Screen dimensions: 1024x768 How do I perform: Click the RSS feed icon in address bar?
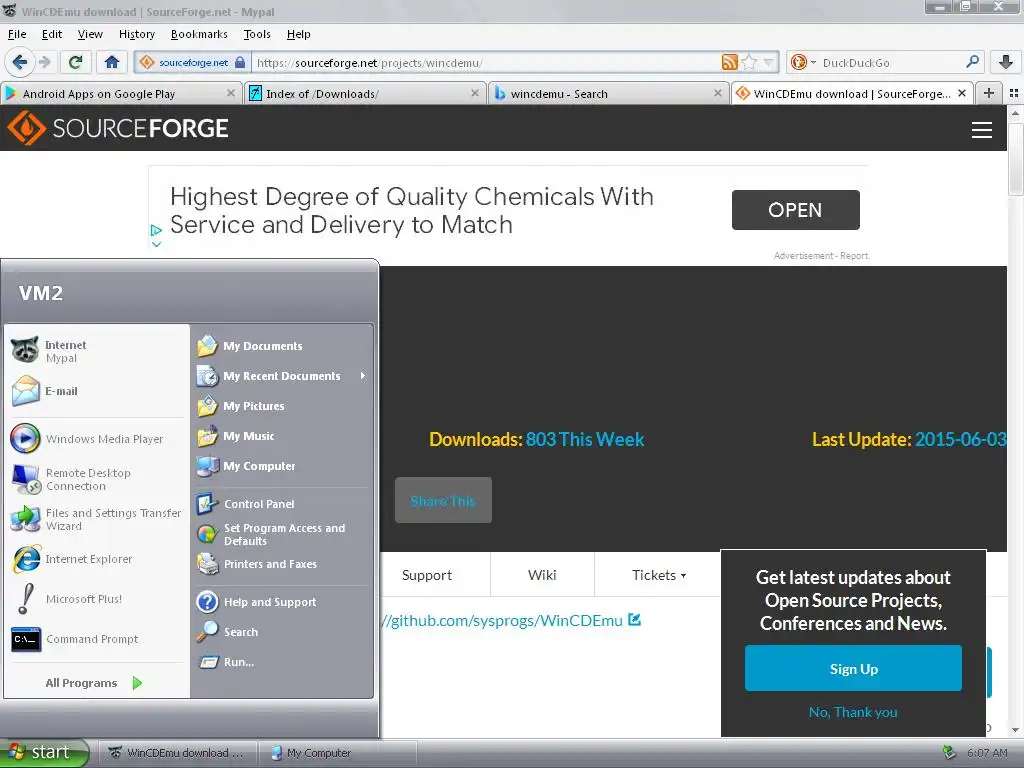pos(729,62)
